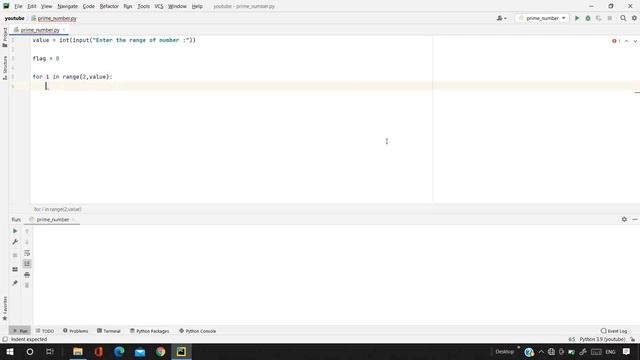Pin the Run tab with the pin icon
The width and height of the screenshot is (640, 360).
(x=15, y=283)
